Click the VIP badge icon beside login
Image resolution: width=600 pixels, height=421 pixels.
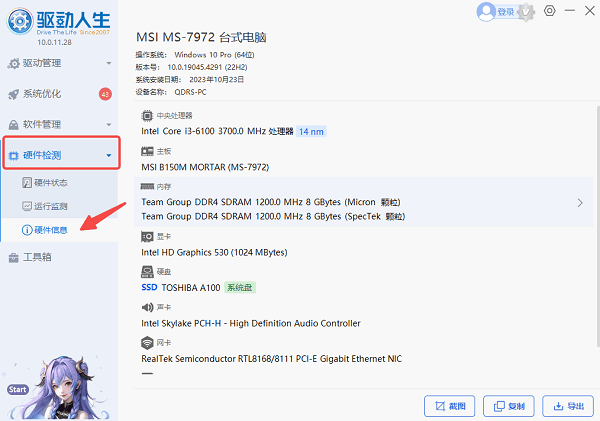[527, 11]
